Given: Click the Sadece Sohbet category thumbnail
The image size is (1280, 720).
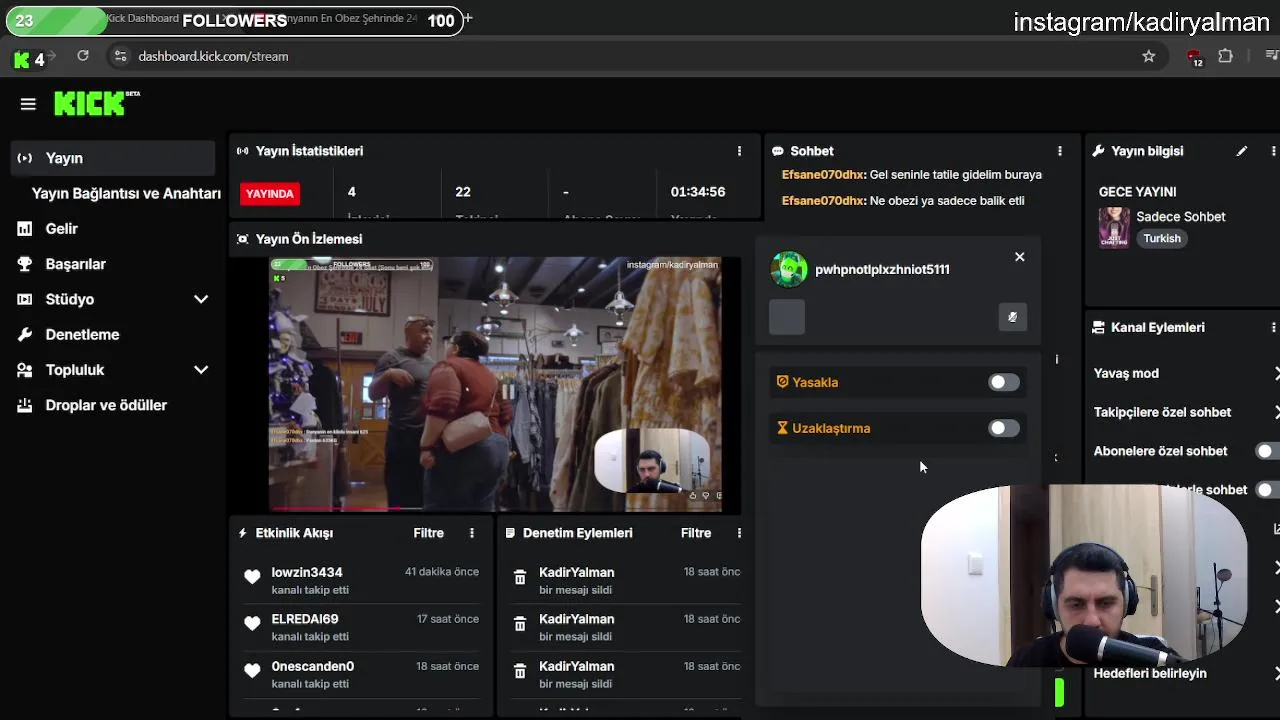Looking at the screenshot, I should 1114,228.
